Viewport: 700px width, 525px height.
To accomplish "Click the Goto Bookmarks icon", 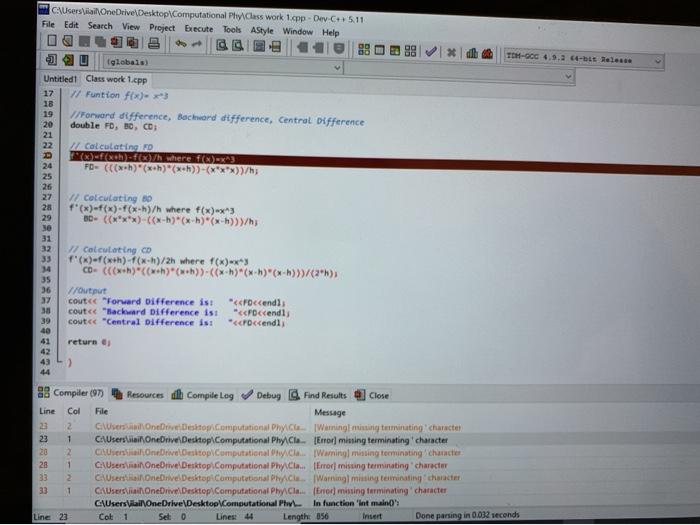I will [x=84, y=60].
